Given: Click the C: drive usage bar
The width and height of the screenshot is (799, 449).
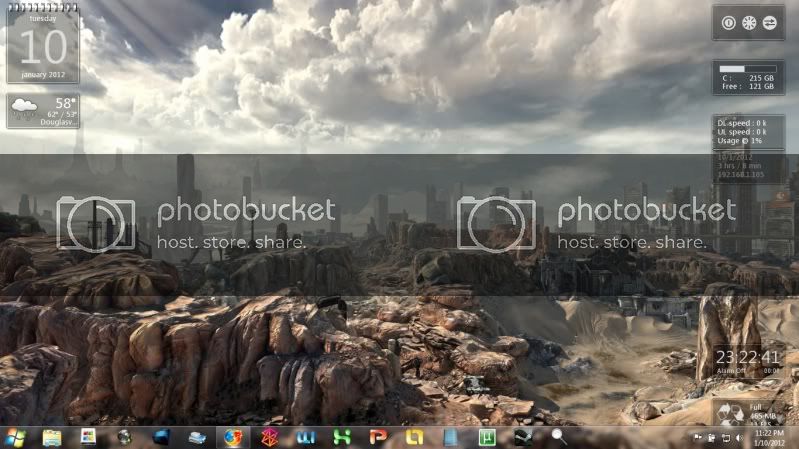Looking at the screenshot, I should tap(747, 69).
